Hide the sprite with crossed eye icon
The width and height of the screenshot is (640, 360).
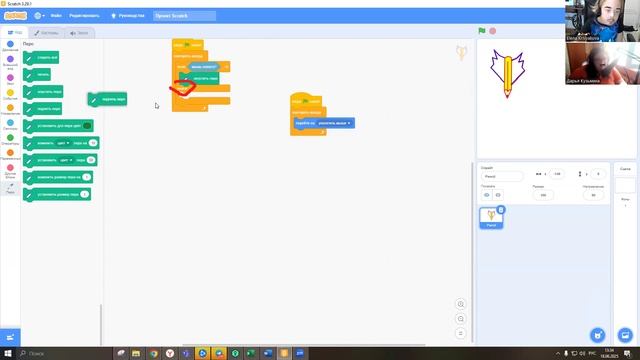pyautogui.click(x=498, y=195)
